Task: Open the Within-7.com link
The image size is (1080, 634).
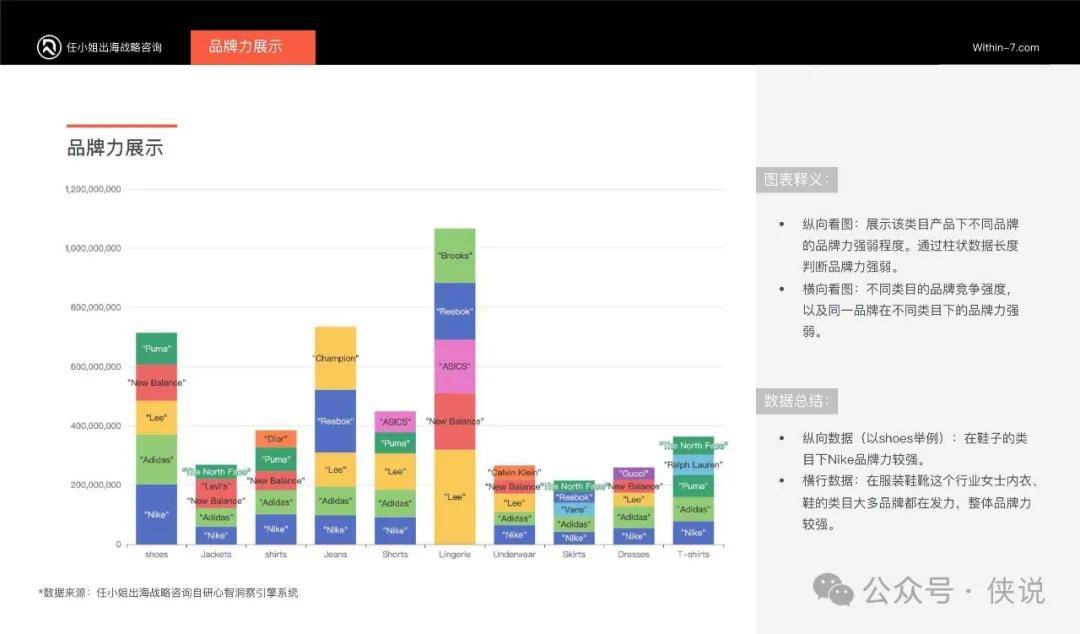Action: point(1006,48)
